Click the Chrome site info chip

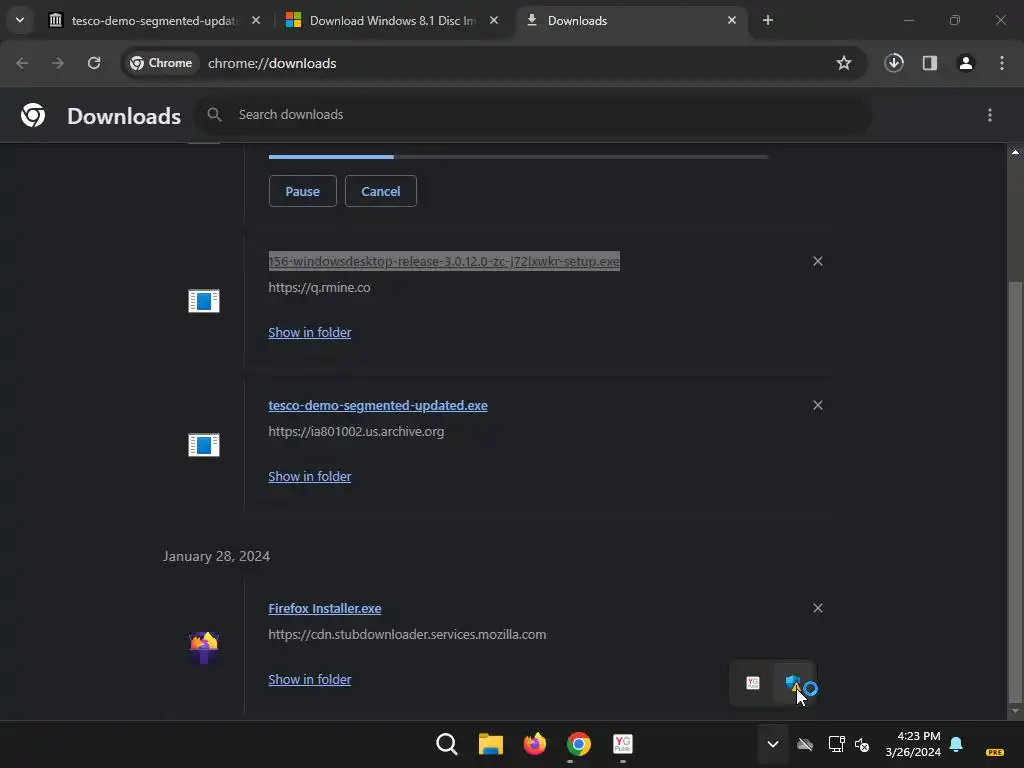[x=161, y=63]
